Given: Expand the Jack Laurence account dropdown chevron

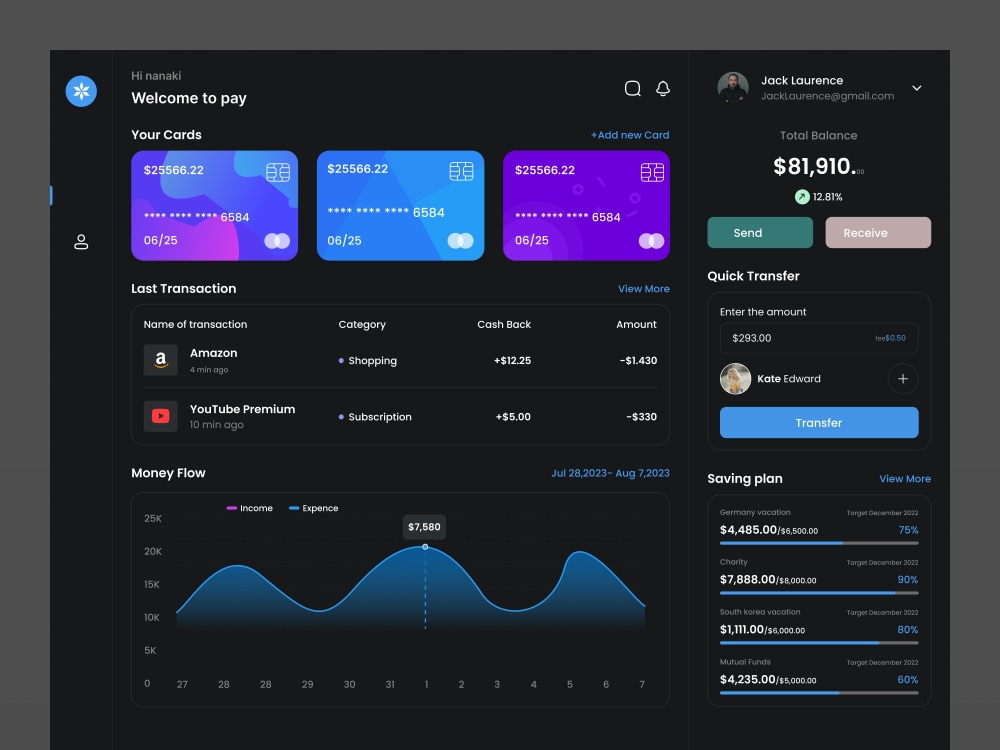Looking at the screenshot, I should 916,88.
